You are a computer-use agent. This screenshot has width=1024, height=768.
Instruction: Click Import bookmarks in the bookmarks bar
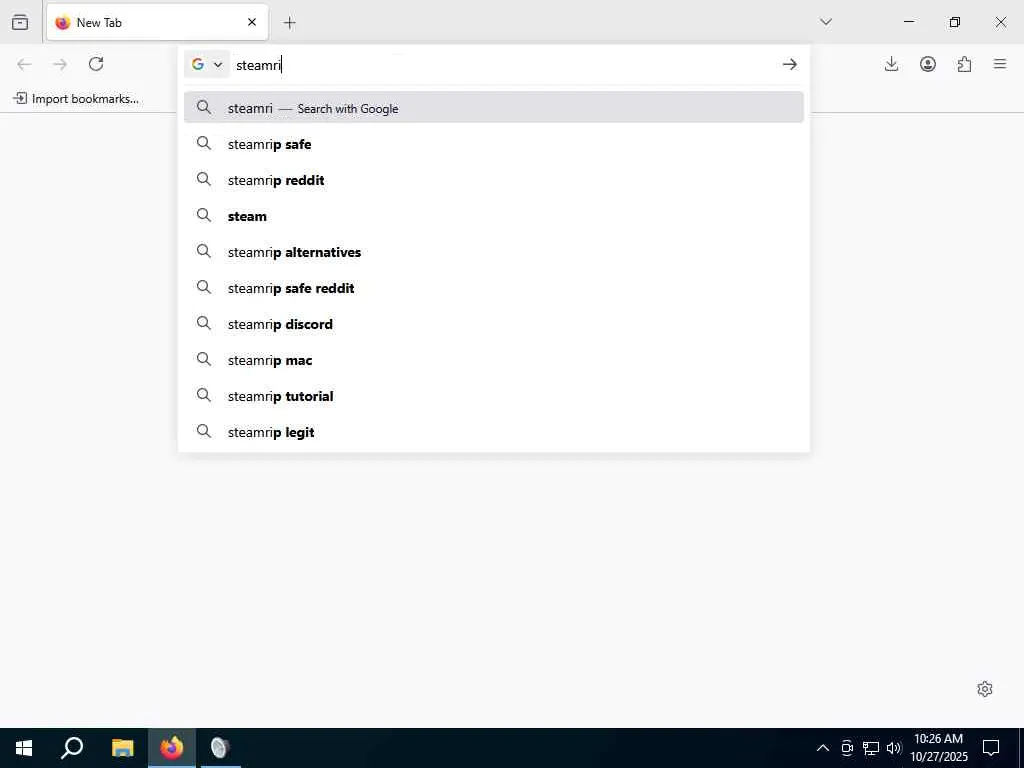click(76, 99)
